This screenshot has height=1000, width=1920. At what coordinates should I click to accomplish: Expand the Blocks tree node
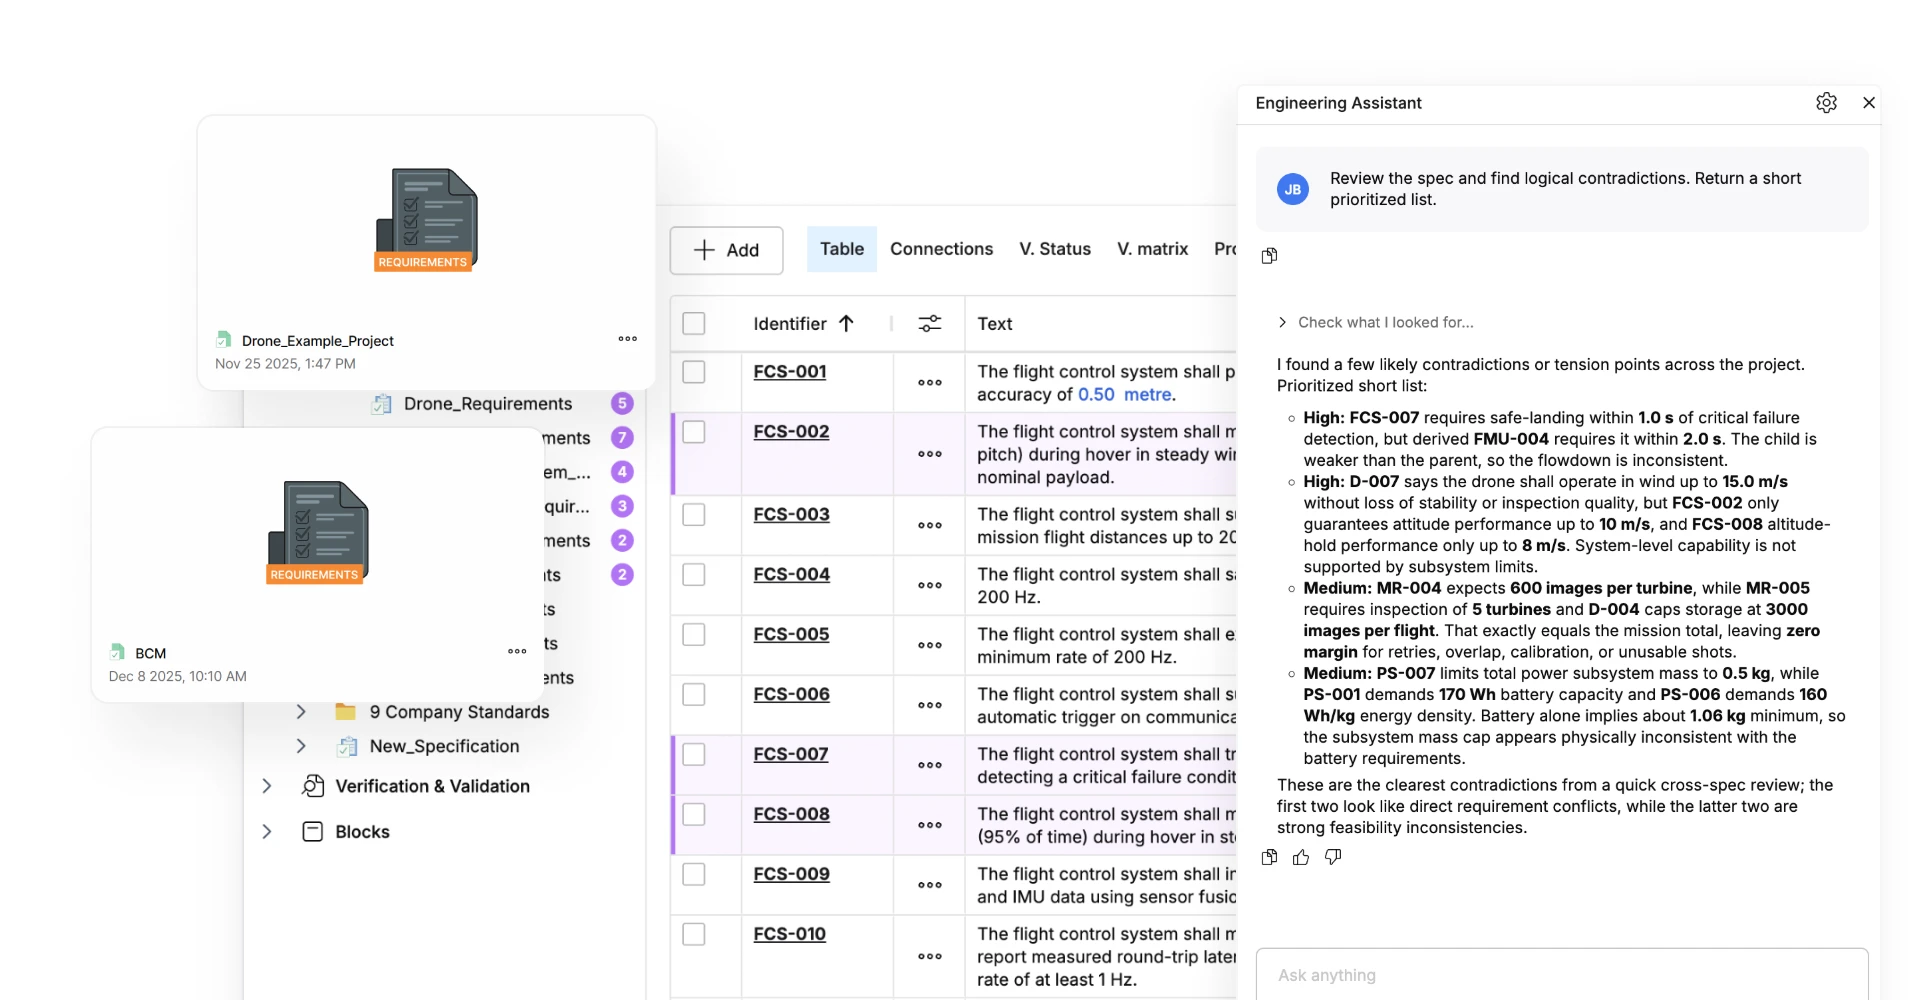tap(267, 831)
